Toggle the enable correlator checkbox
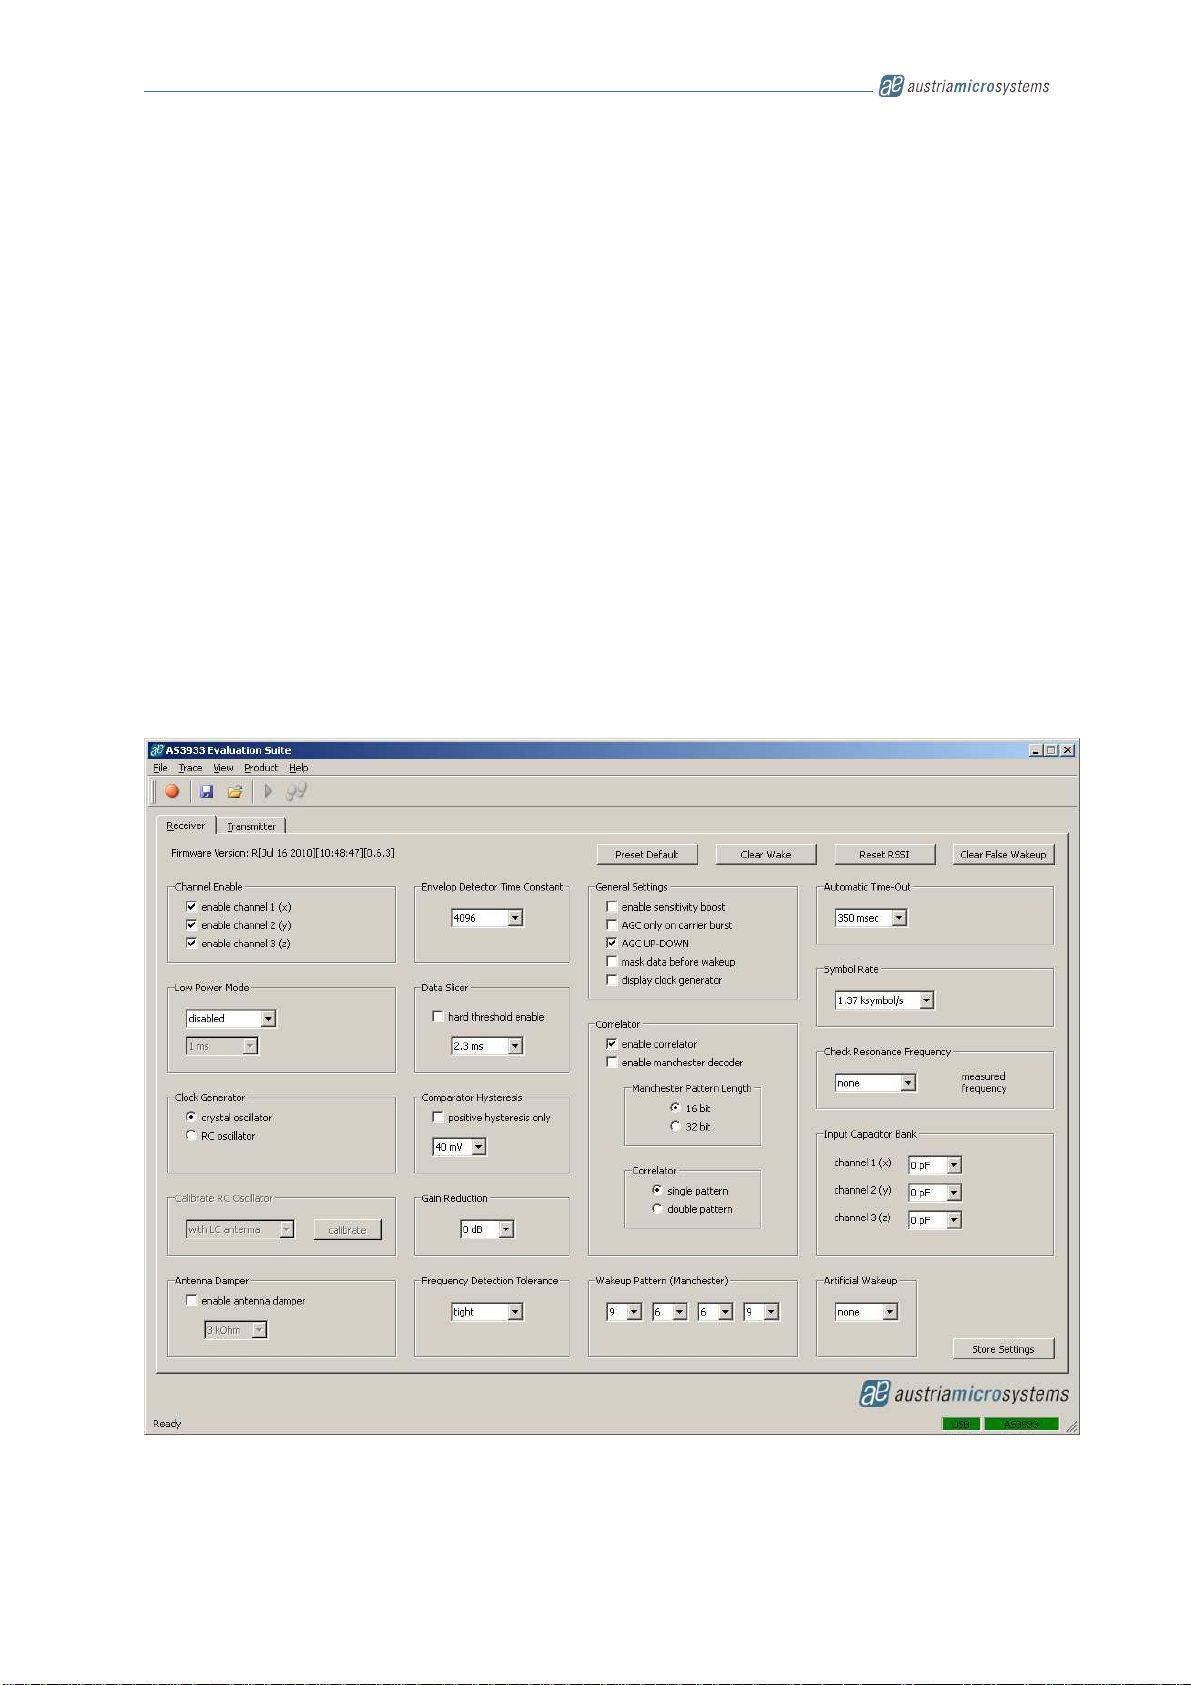Viewport: 1191px width, 1685px height. pyautogui.click(x=612, y=1044)
